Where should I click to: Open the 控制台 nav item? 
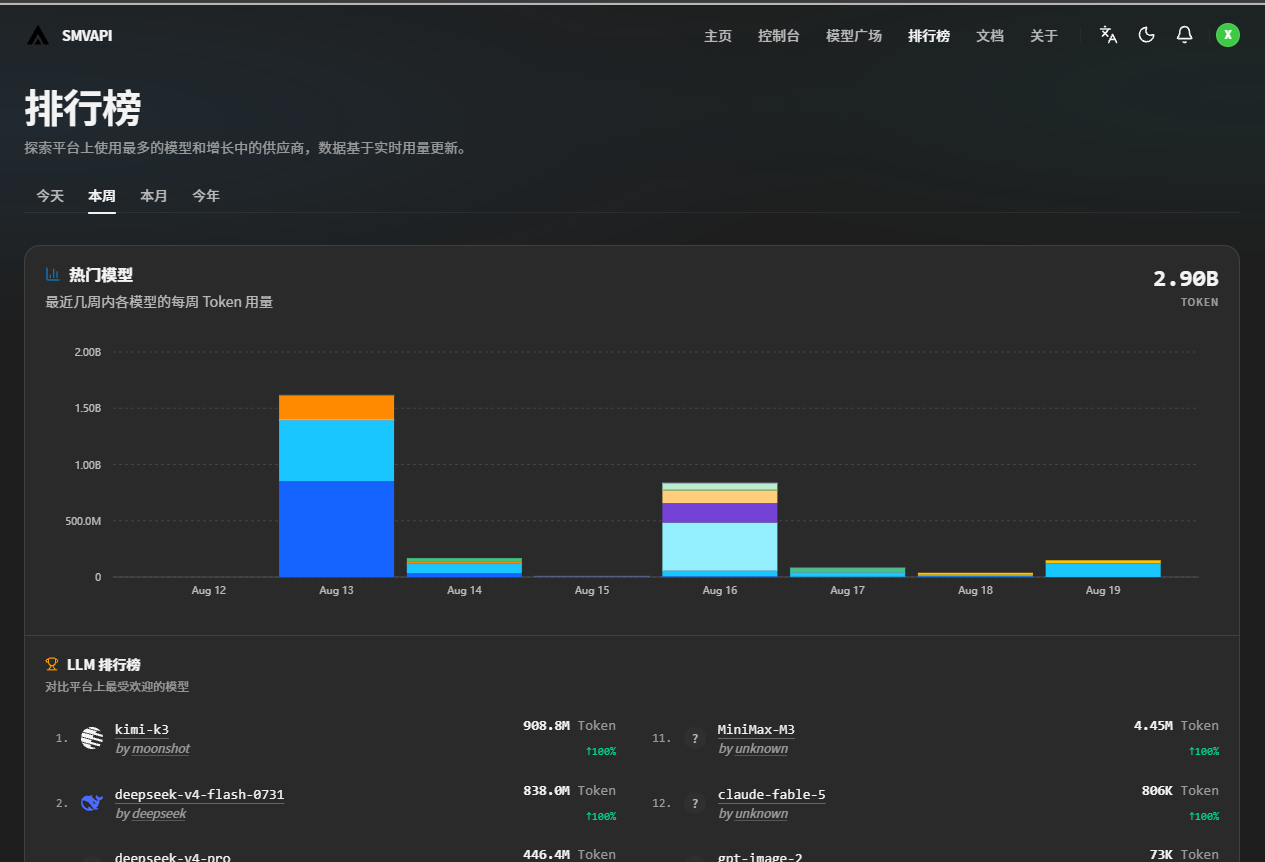[779, 35]
